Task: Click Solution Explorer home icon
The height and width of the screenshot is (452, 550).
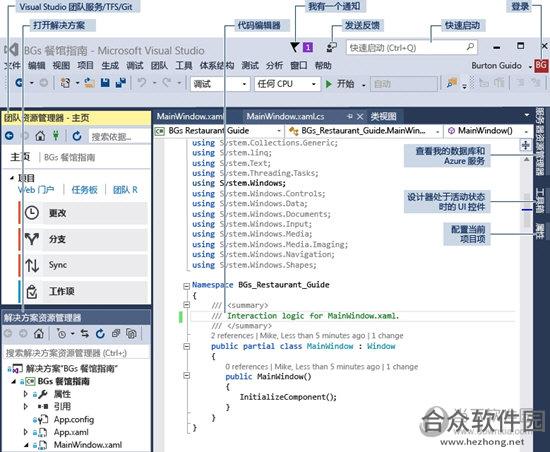Action: tap(39, 333)
